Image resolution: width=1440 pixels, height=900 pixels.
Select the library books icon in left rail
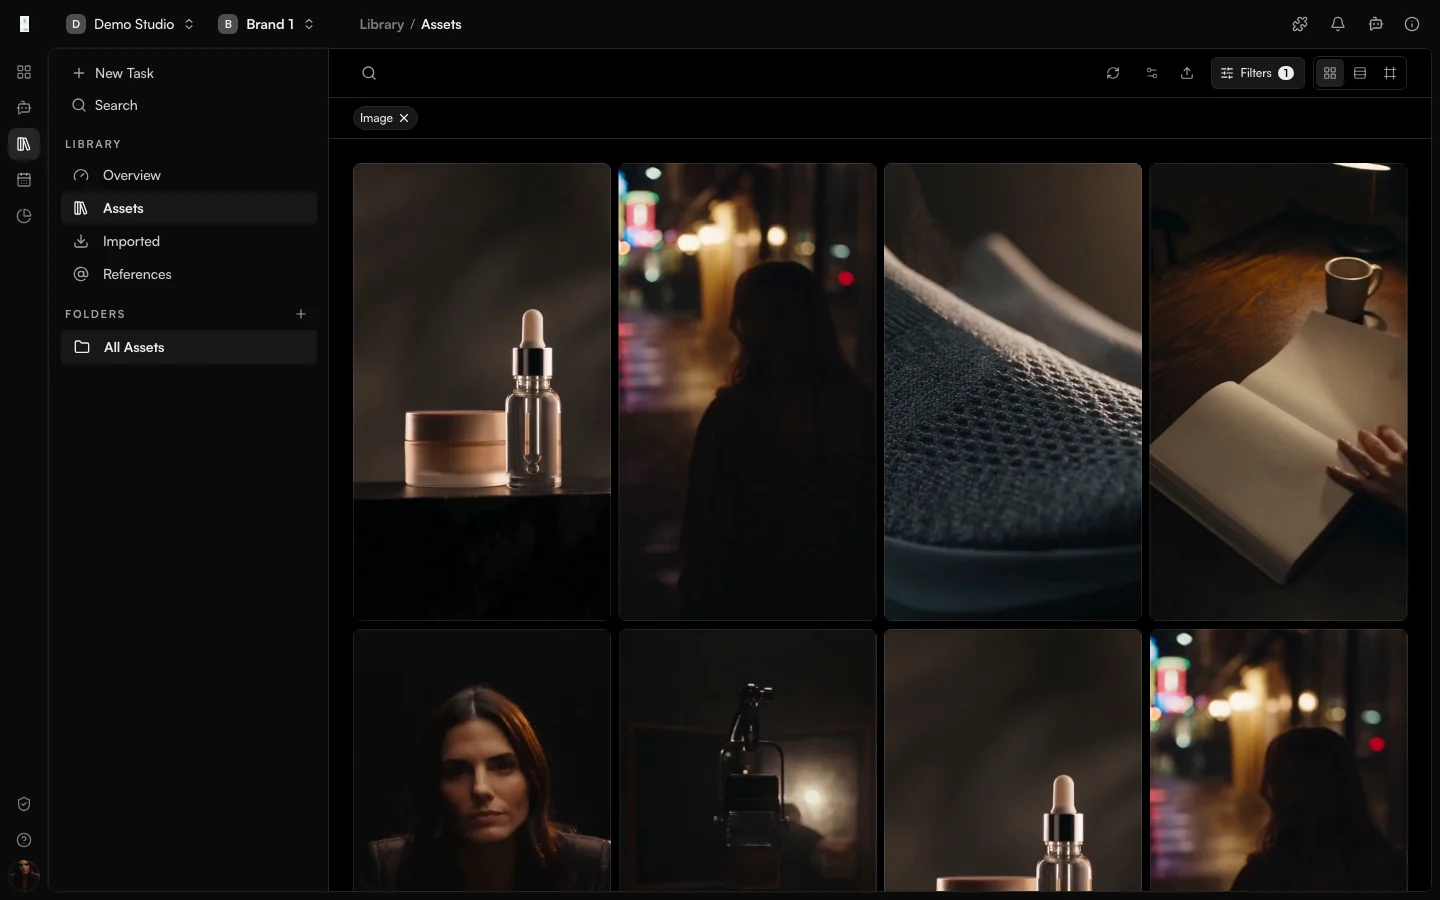(x=24, y=144)
